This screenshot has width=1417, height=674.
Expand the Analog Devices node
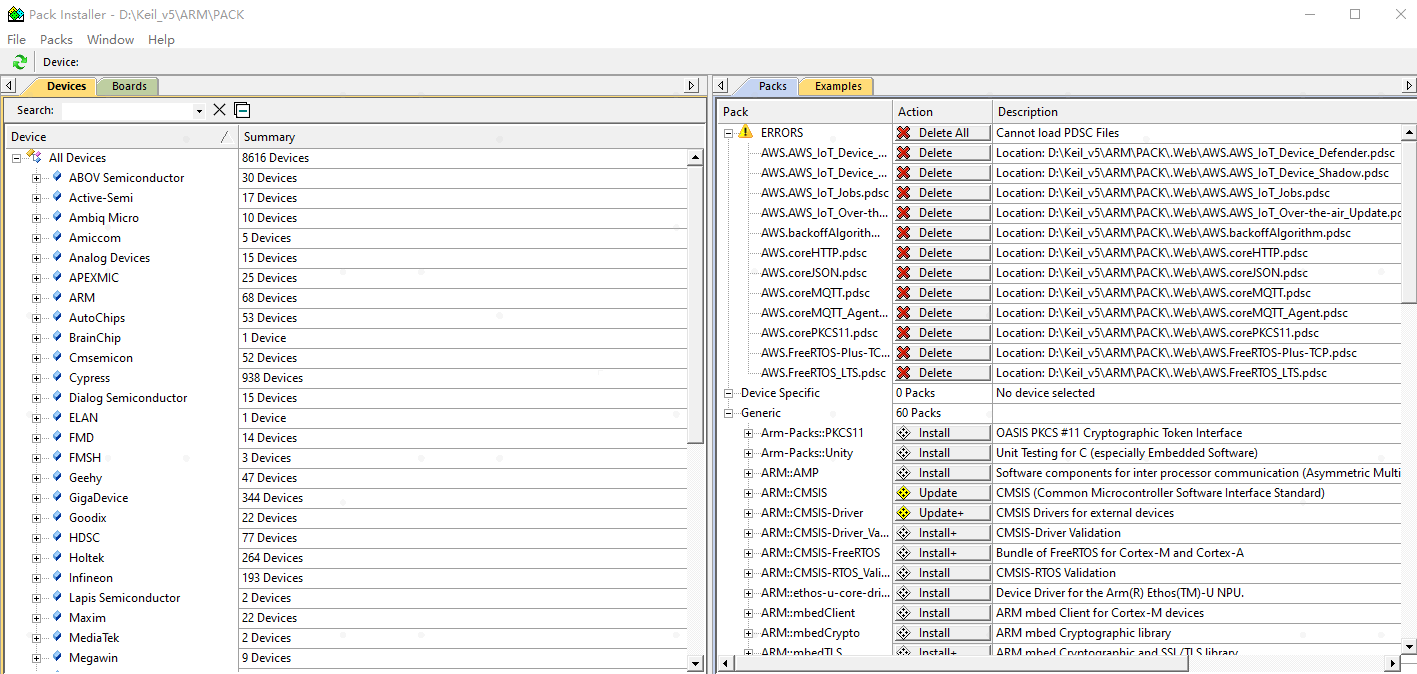tap(37, 258)
